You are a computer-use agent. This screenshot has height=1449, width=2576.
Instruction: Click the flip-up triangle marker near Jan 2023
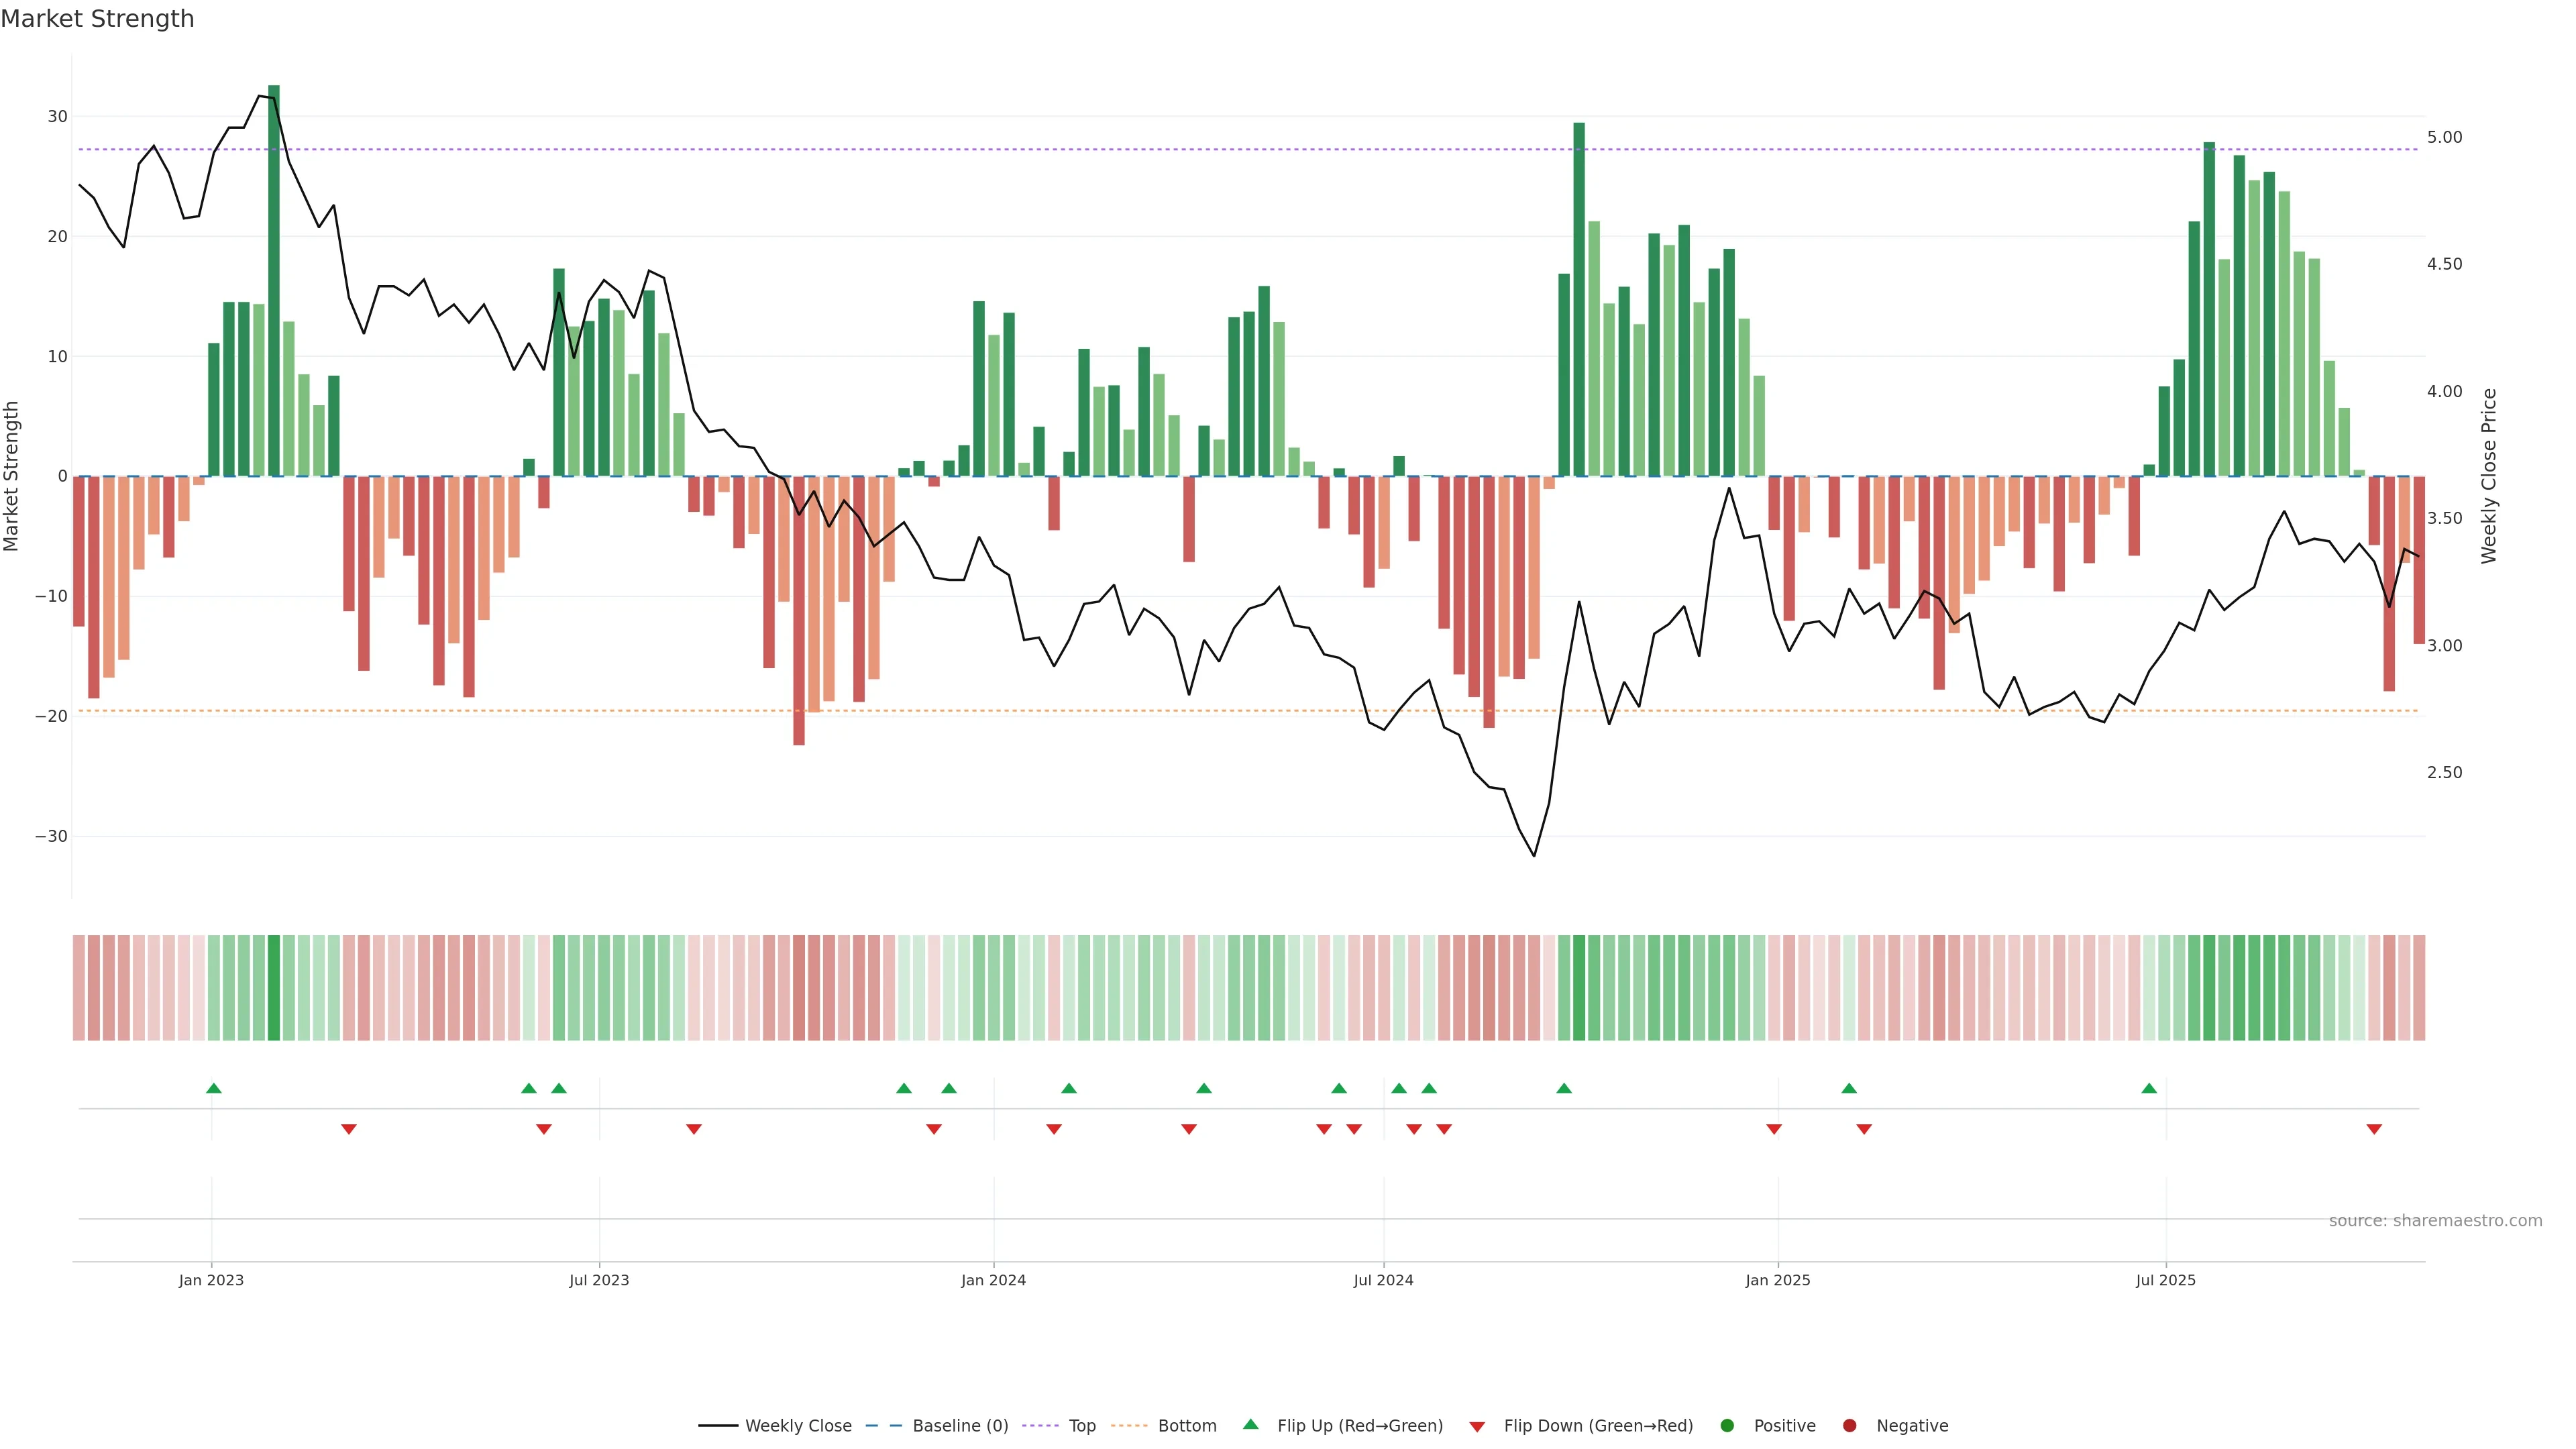213,1088
